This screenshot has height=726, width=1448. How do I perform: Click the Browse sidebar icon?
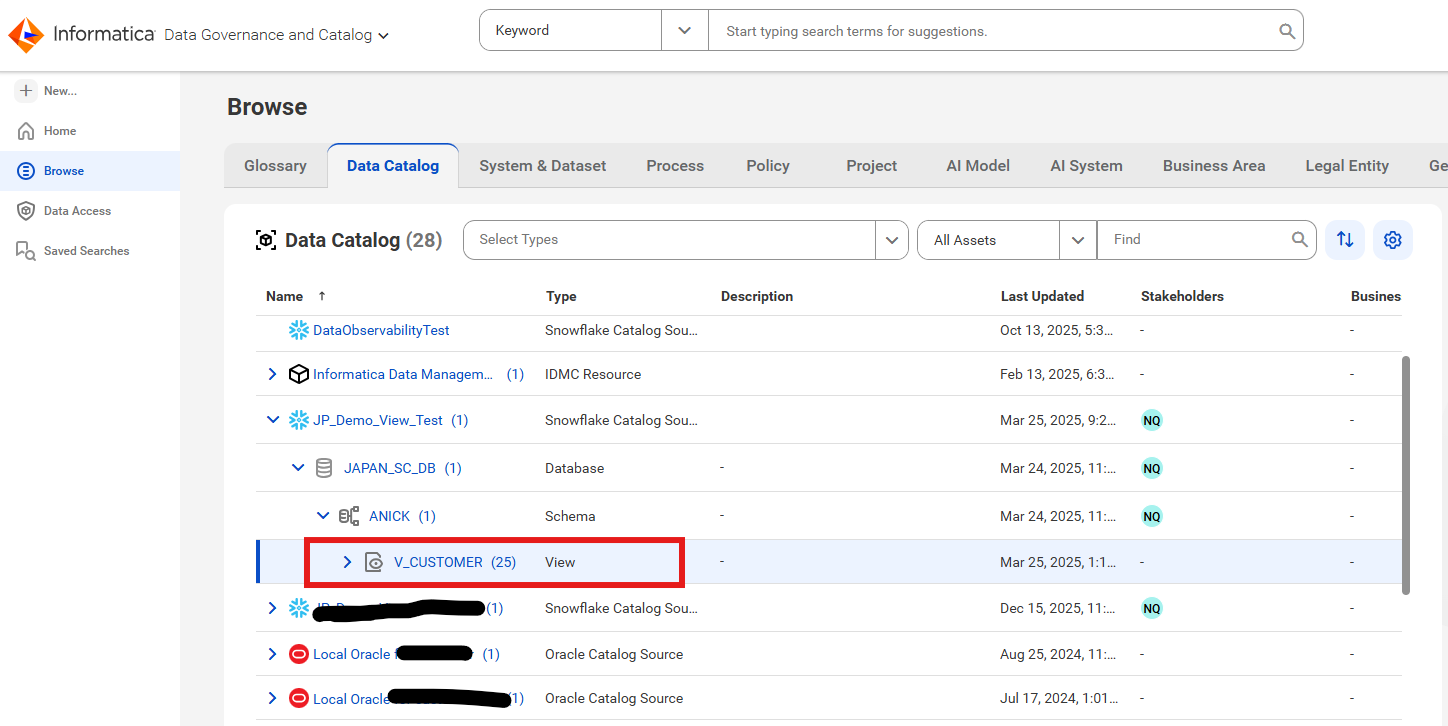tap(26, 171)
